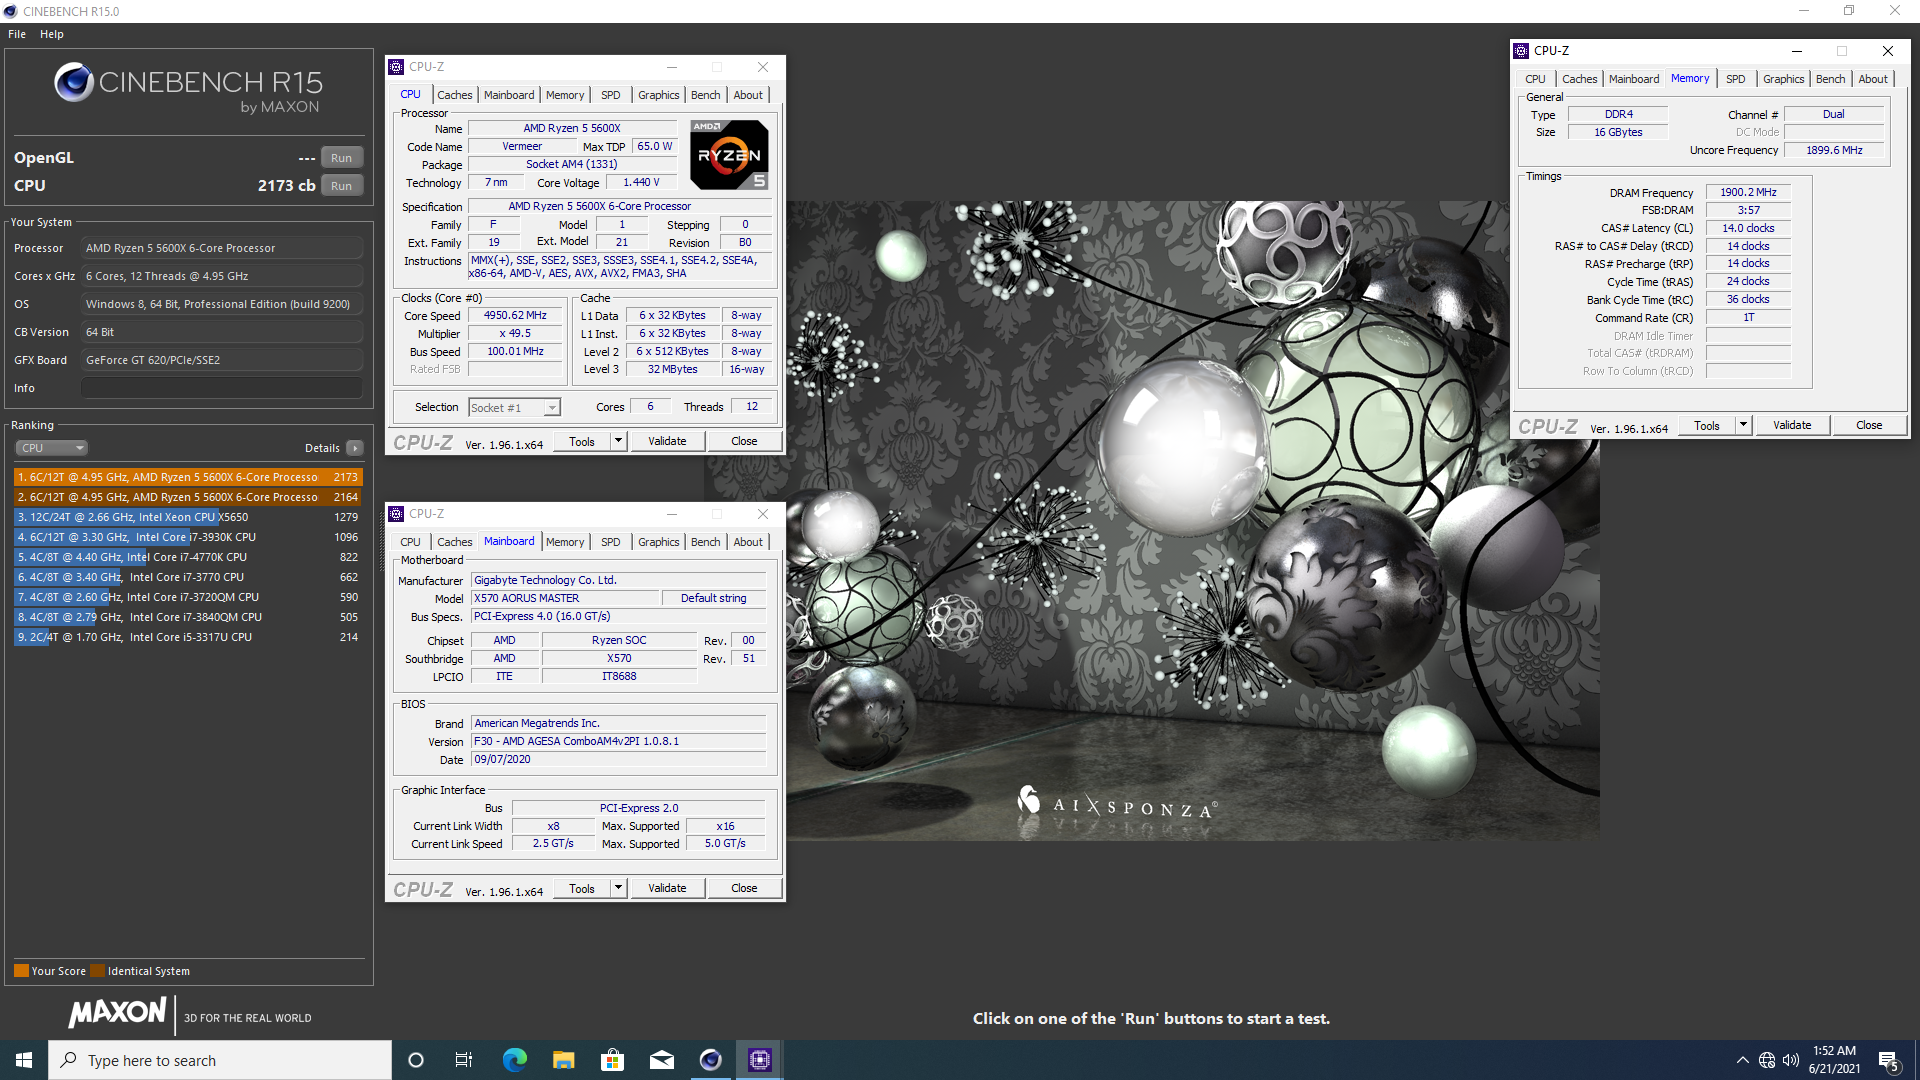
Task: Open Cinebench File menu
Action: 17,34
